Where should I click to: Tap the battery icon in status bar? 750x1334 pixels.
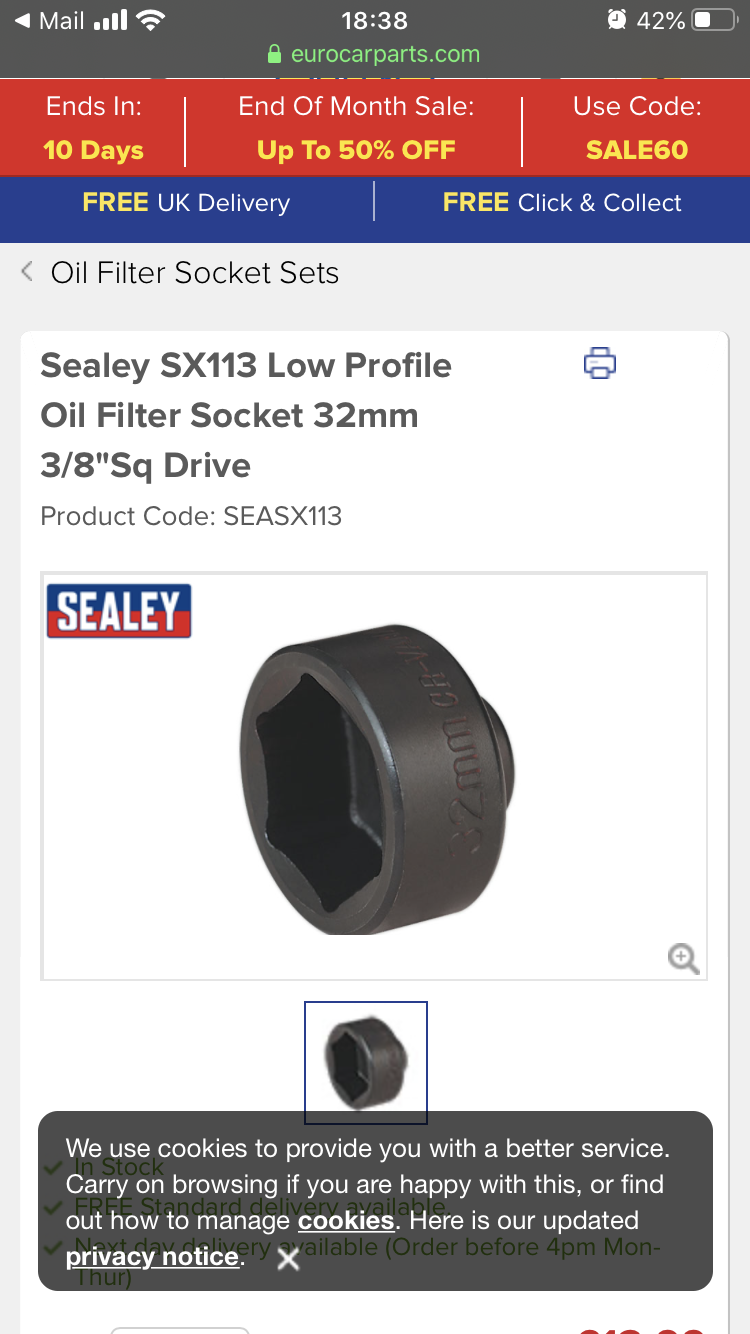tap(714, 20)
